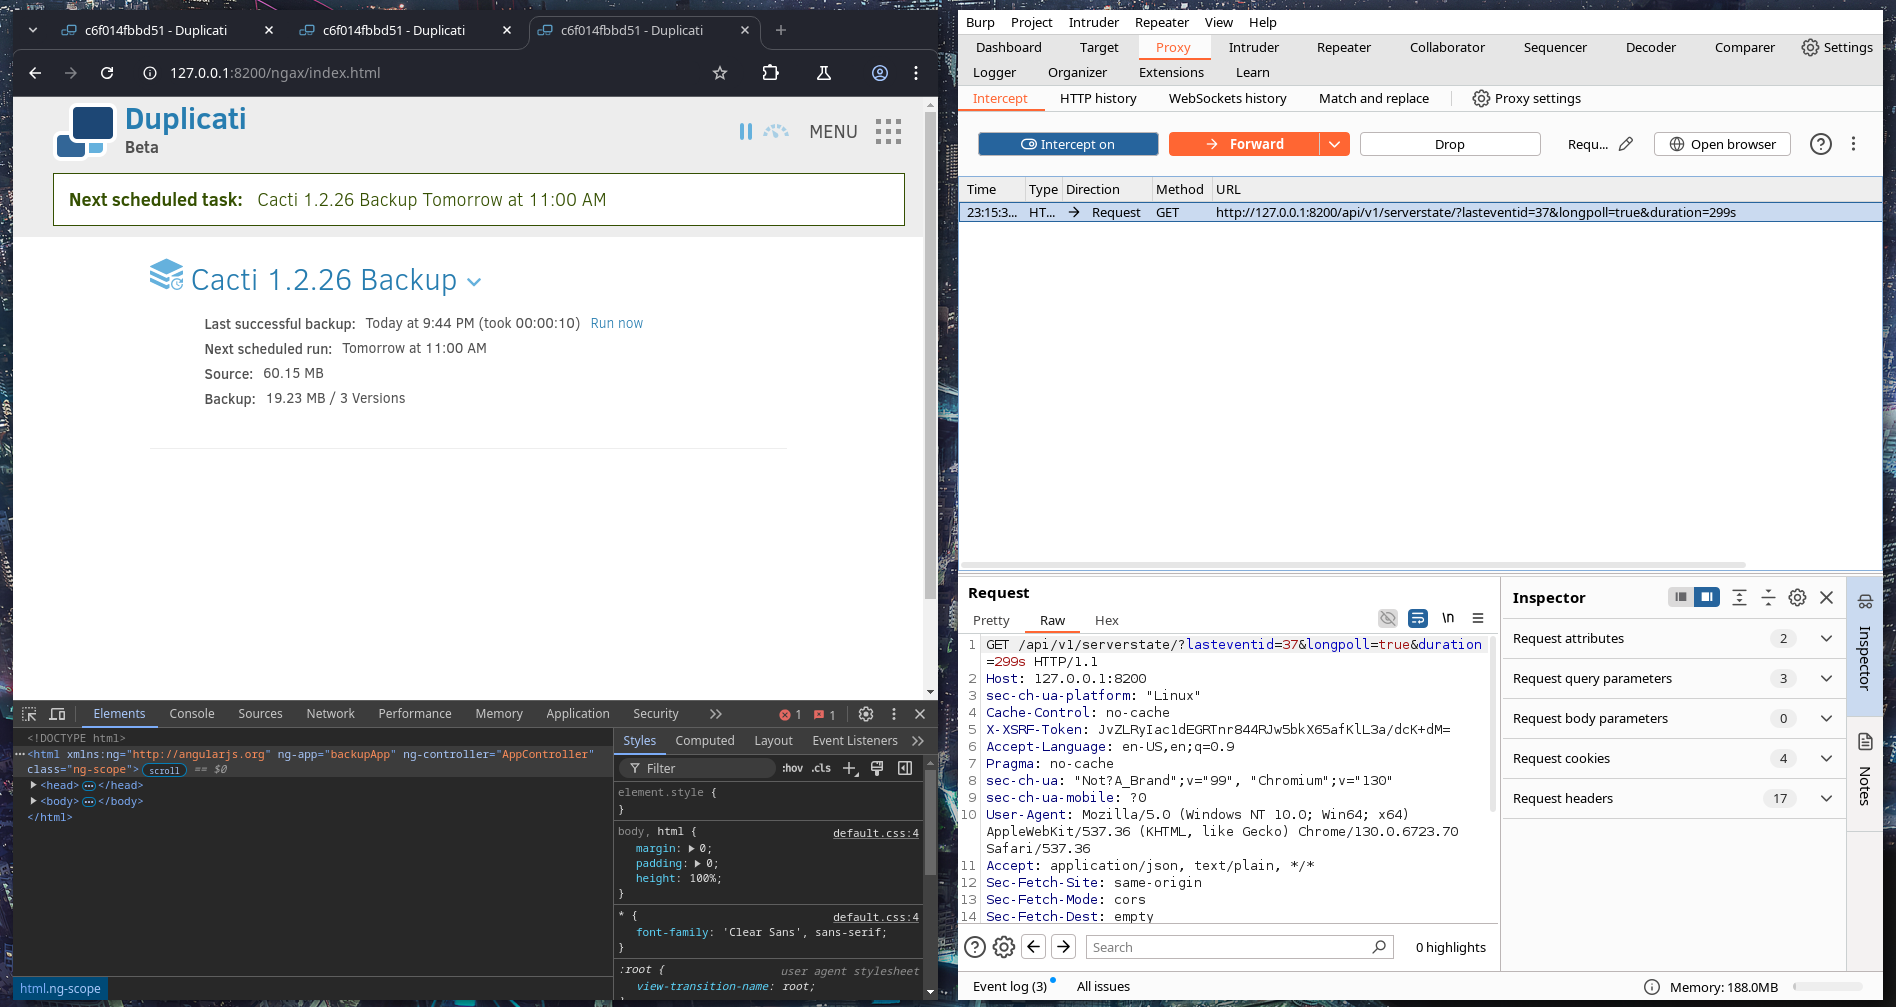The image size is (1896, 1007).
Task: Open the DevTools Console tab
Action: pos(192,714)
